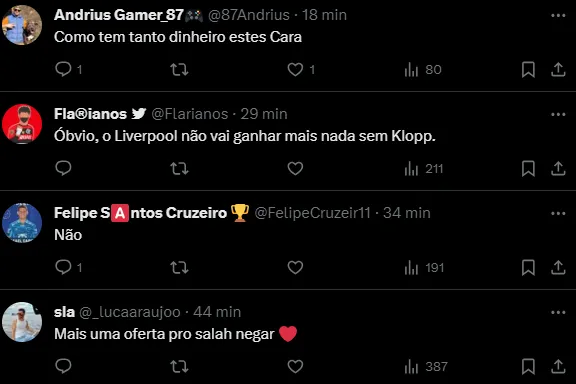Like the Flarianos tweet about Klopp
This screenshot has height=384, width=576.
tap(295, 168)
